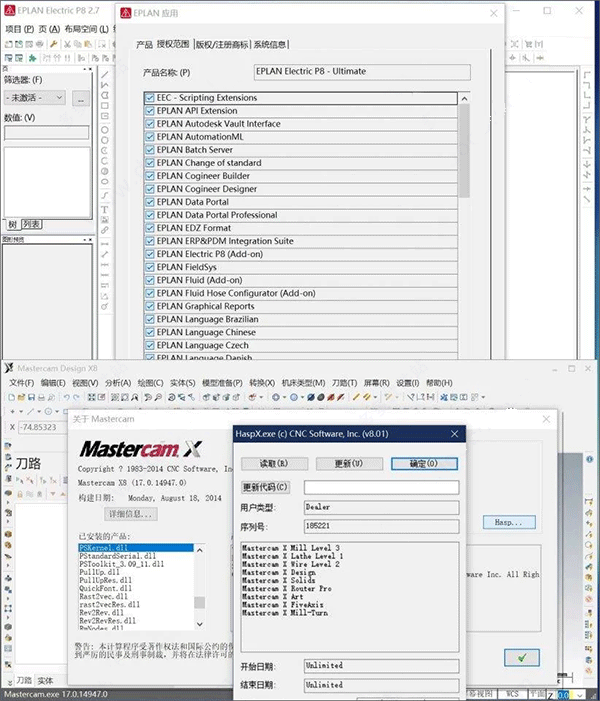Uncheck EPLAN API Extension checkbox
Image resolution: width=600 pixels, height=701 pixels.
coord(150,111)
